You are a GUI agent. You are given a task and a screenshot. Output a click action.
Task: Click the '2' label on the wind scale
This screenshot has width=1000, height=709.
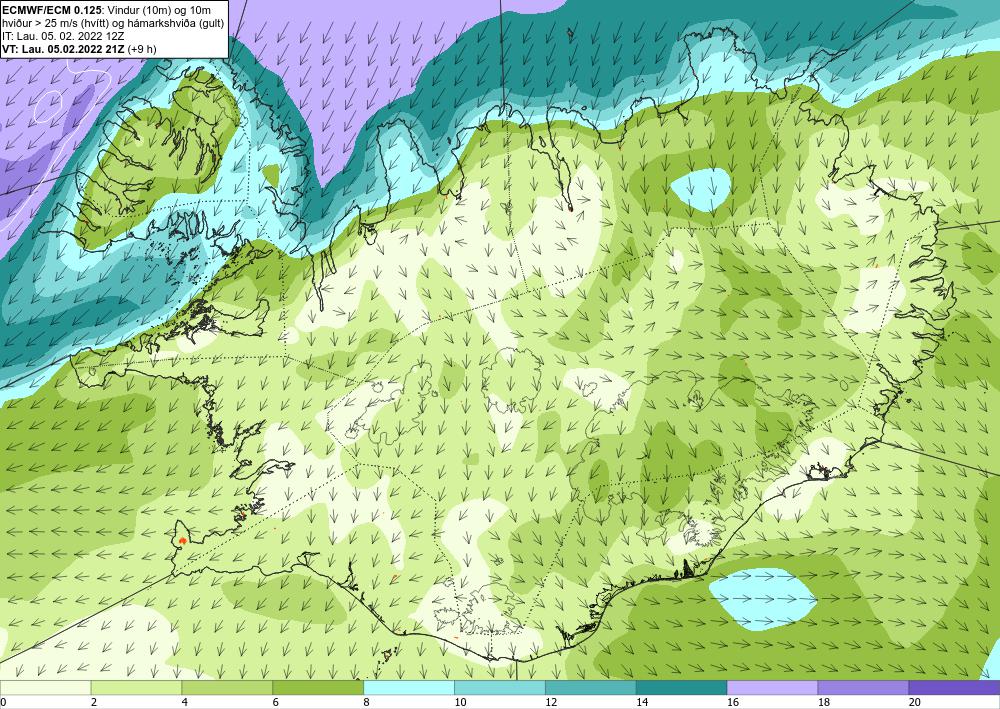click(x=94, y=703)
